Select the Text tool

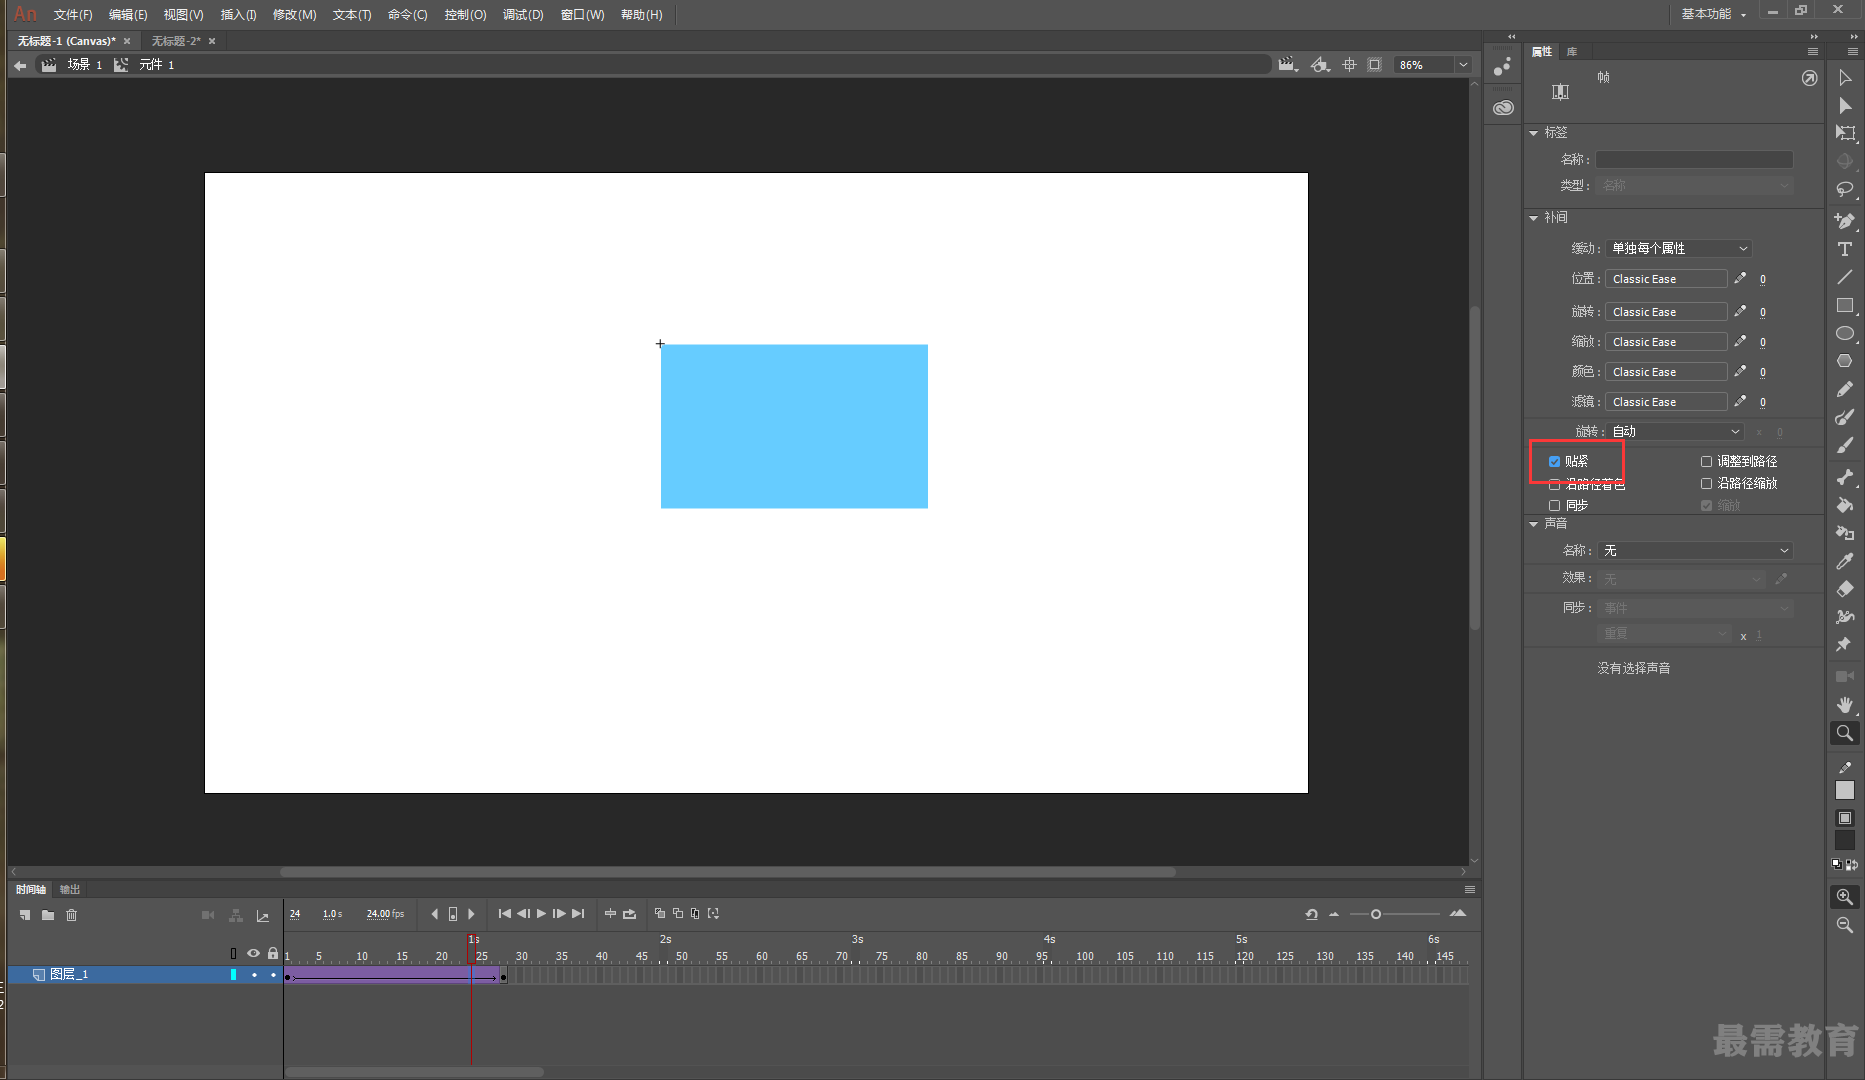click(1845, 249)
